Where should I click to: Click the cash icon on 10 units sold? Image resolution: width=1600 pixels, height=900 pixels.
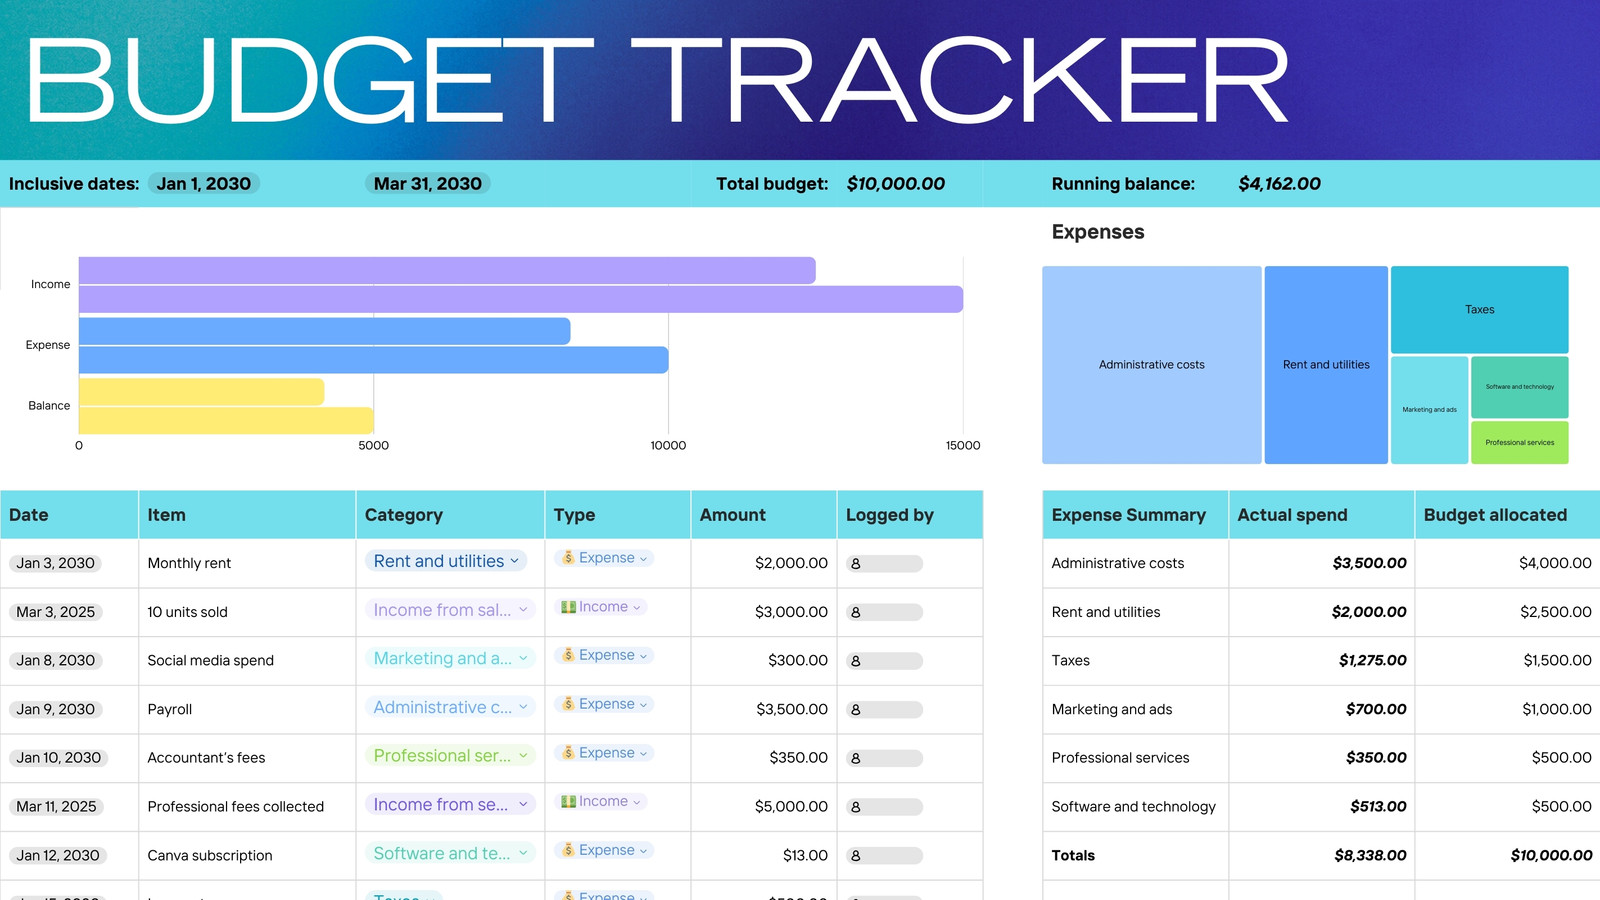pos(568,607)
